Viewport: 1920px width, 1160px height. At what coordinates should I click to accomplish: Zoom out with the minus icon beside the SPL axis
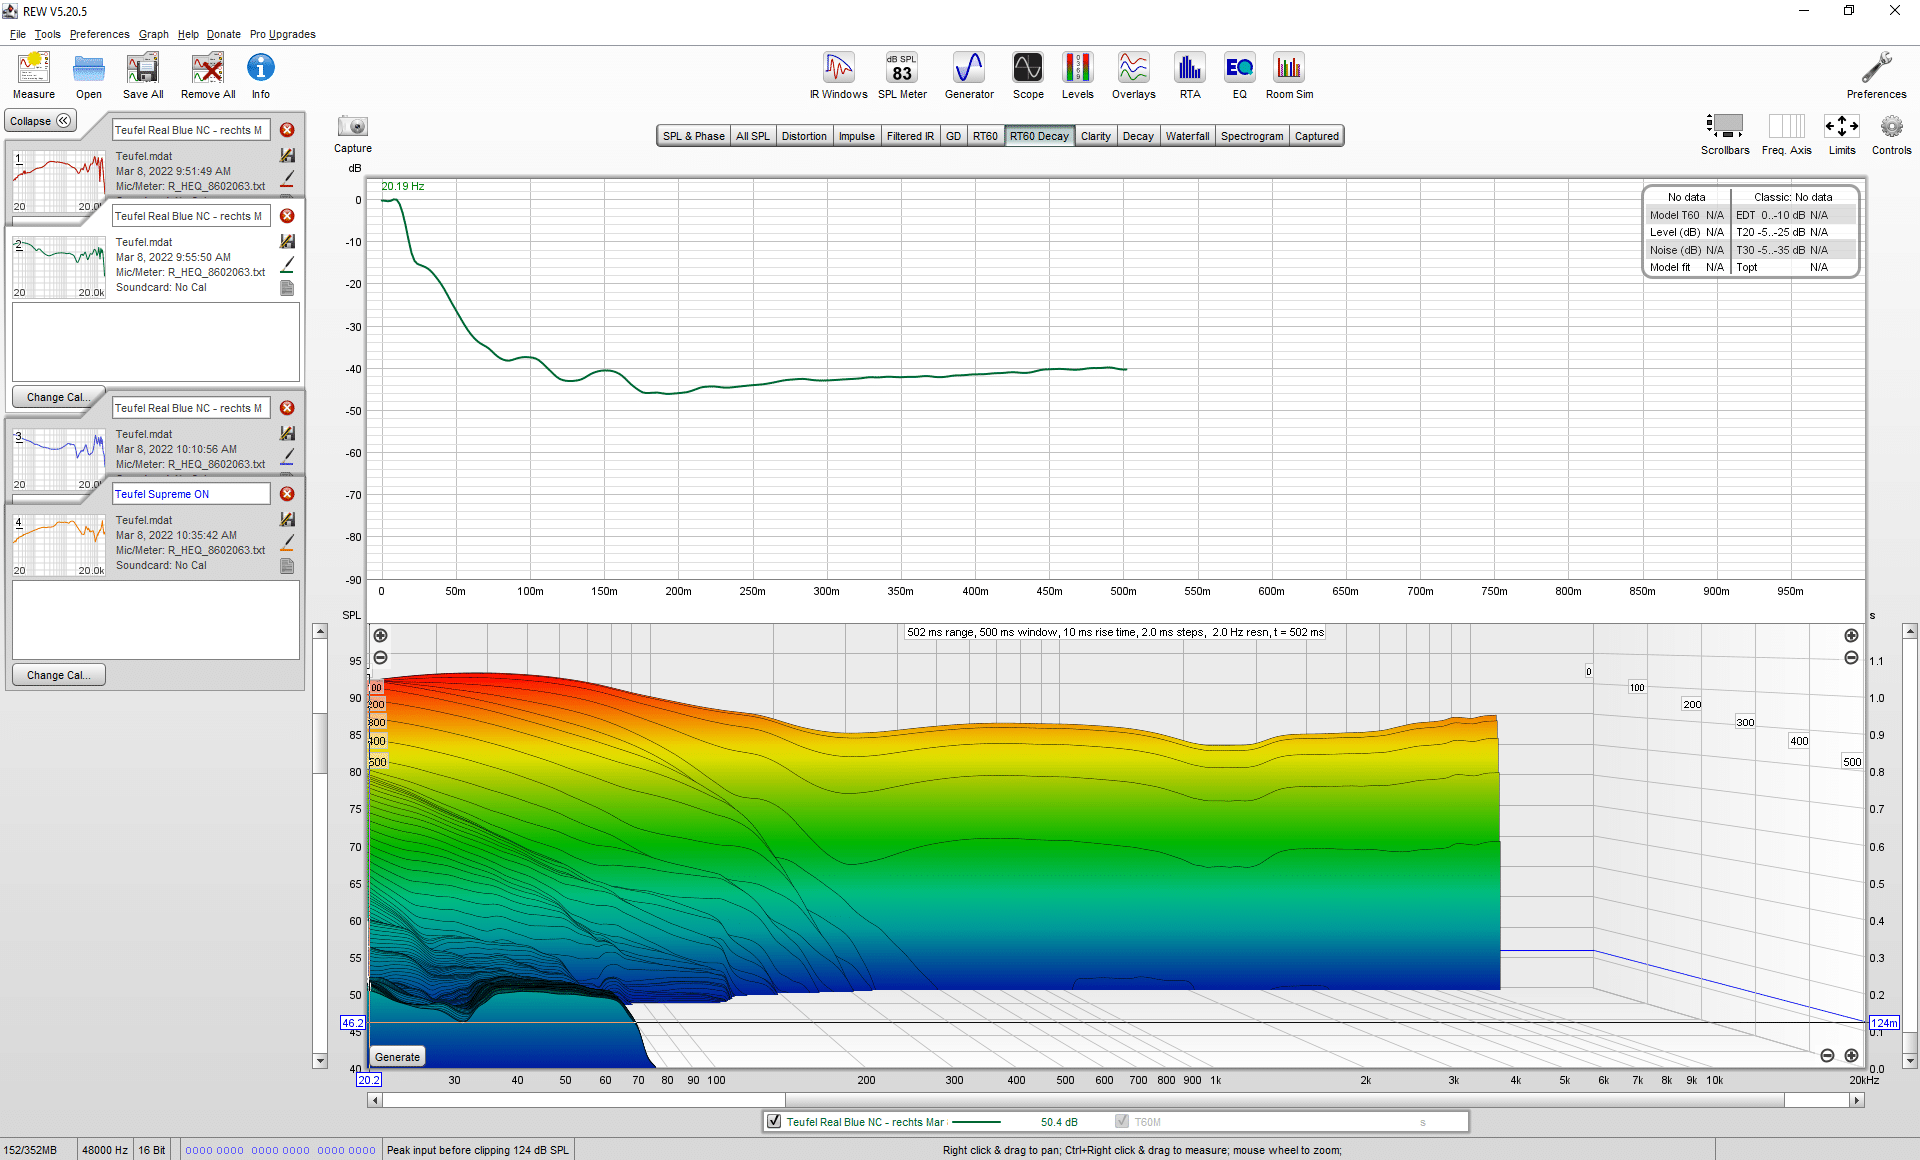(380, 658)
